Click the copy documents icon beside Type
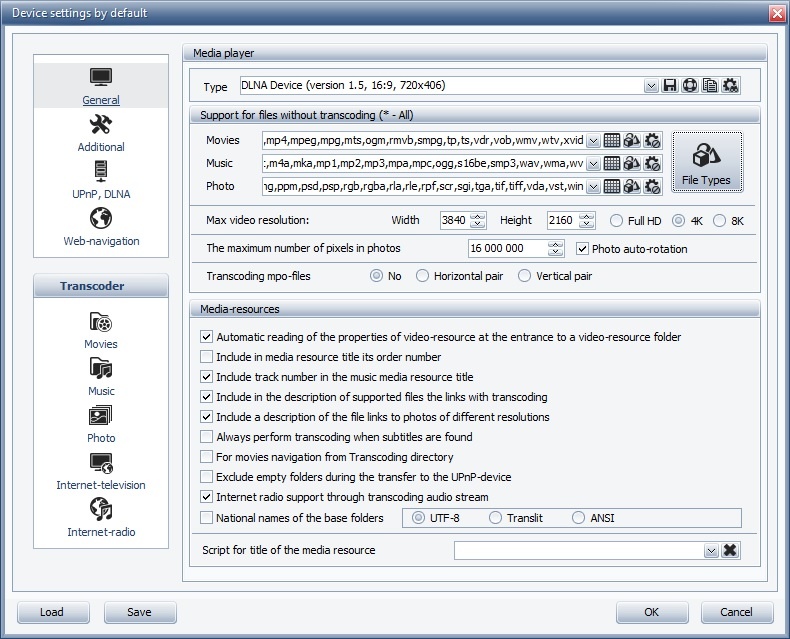 click(x=710, y=85)
